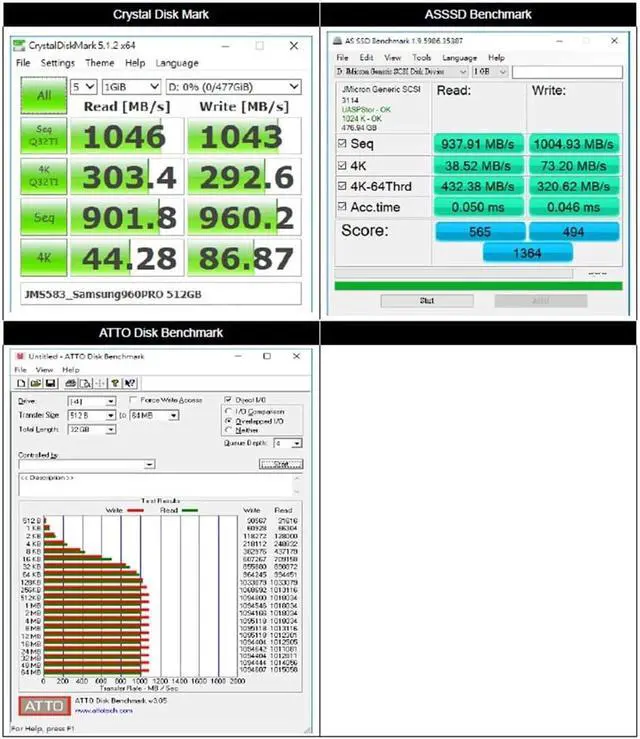Click the New file icon in ATTO toolbar
640x739 pixels.
click(22, 382)
